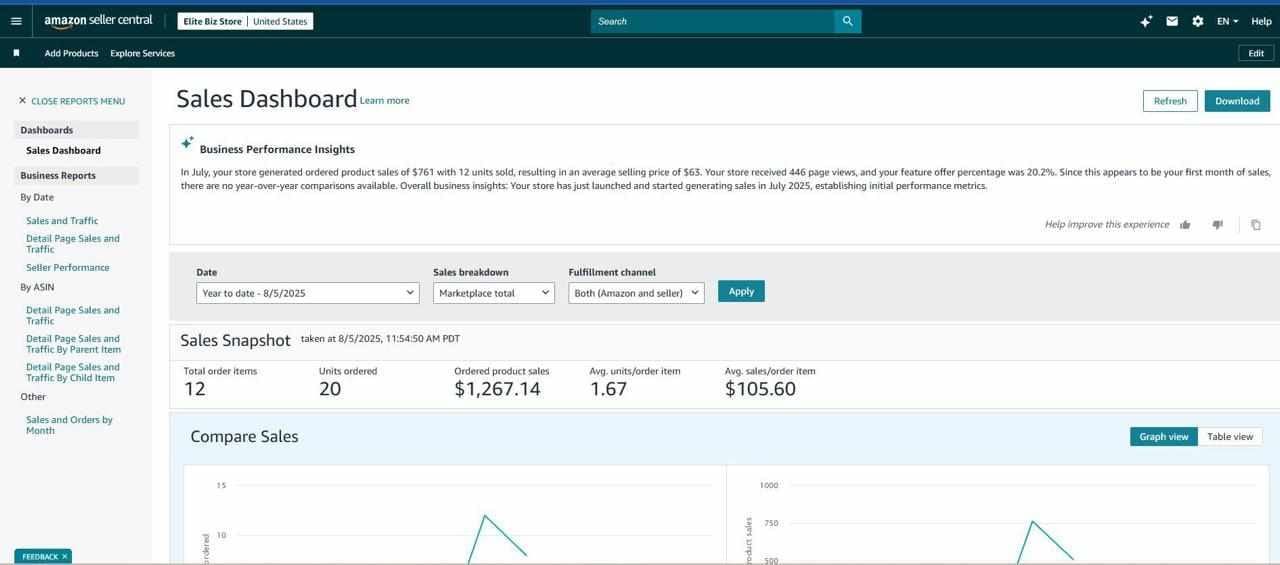Apply the selected filters
The image size is (1280, 565).
click(741, 291)
